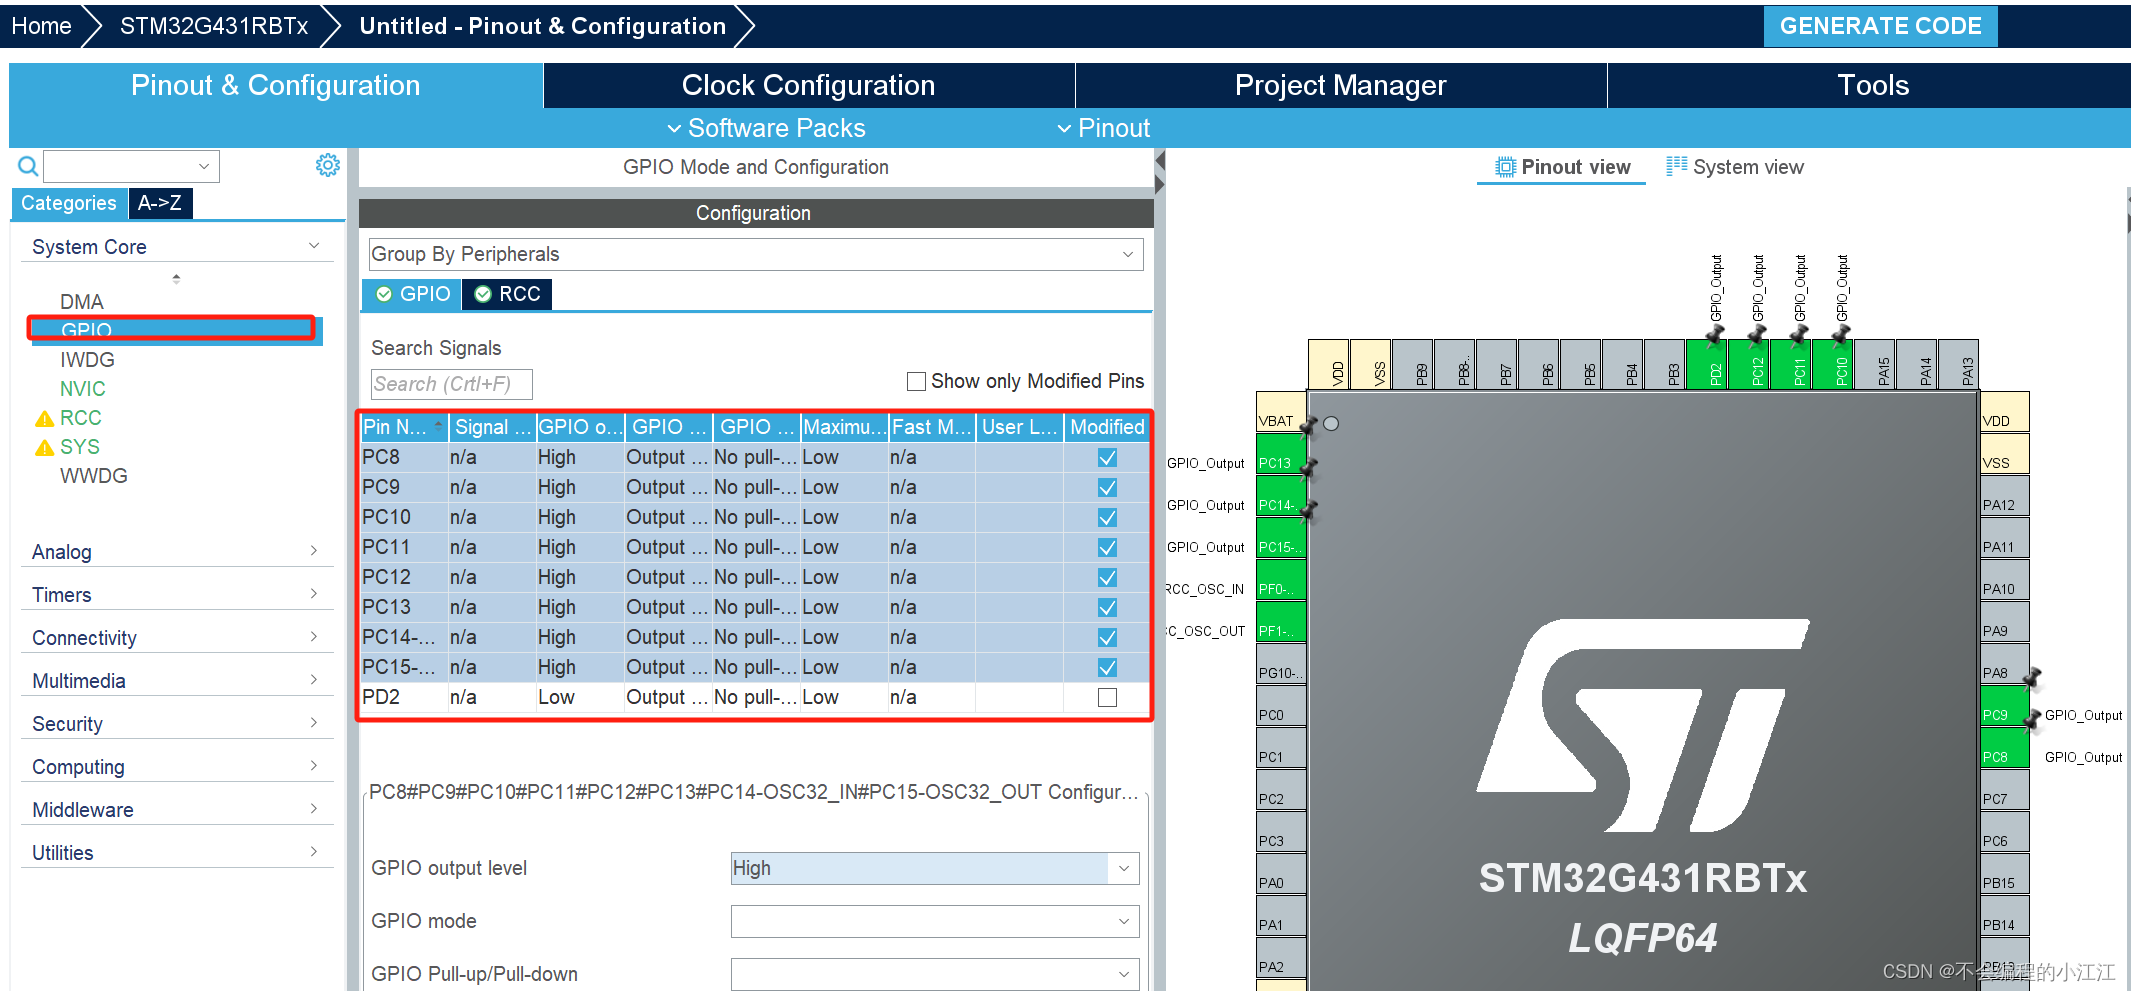This screenshot has width=2131, height=991.
Task: Click the GENERATE CODE button
Action: 1881,26
